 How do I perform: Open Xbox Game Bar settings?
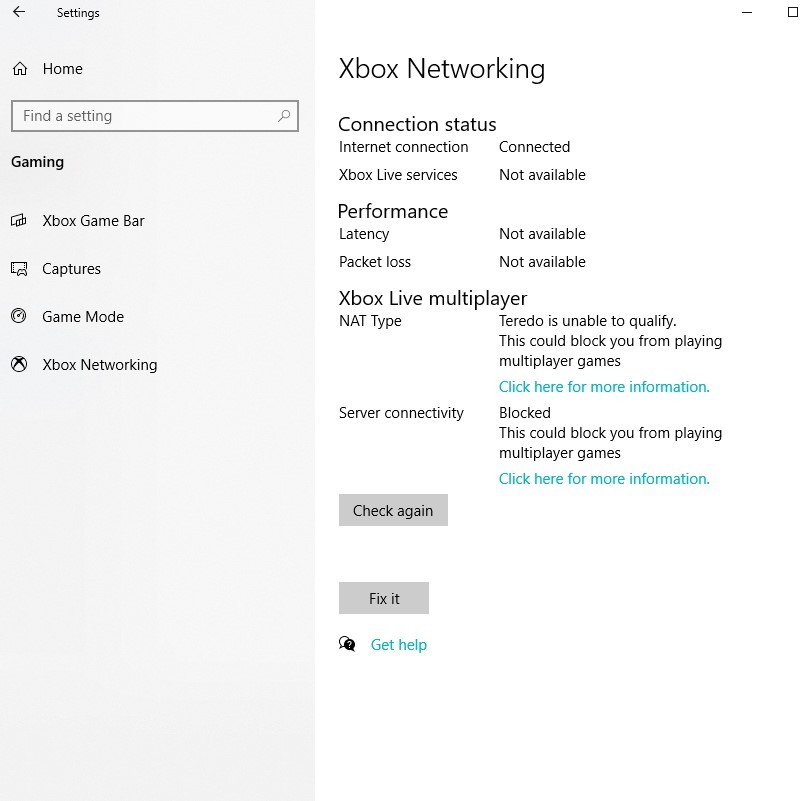(x=93, y=221)
